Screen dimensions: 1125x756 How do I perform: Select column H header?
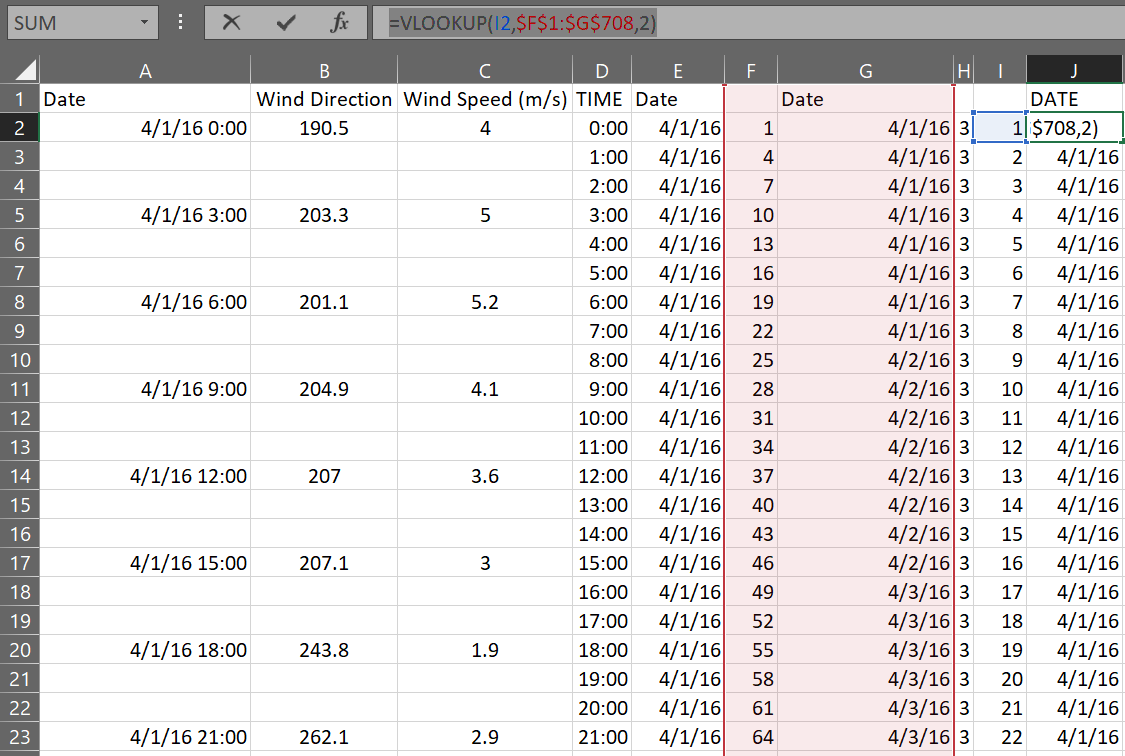pyautogui.click(x=964, y=70)
